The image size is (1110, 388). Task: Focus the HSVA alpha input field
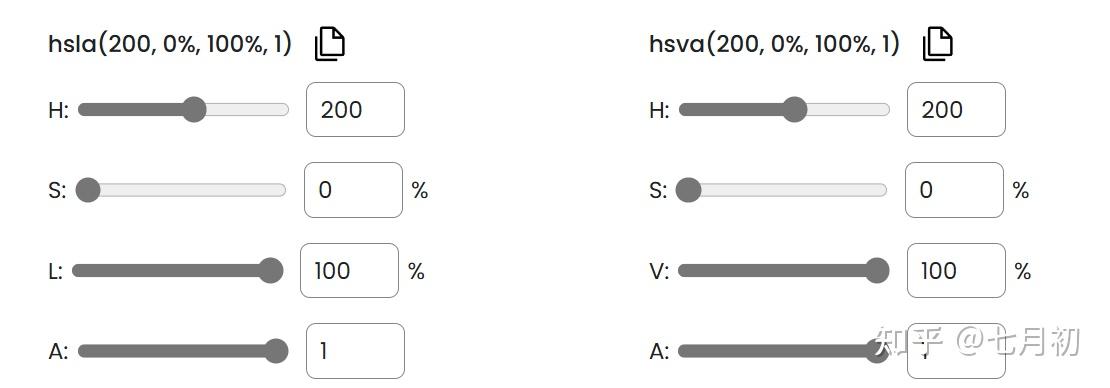point(956,350)
